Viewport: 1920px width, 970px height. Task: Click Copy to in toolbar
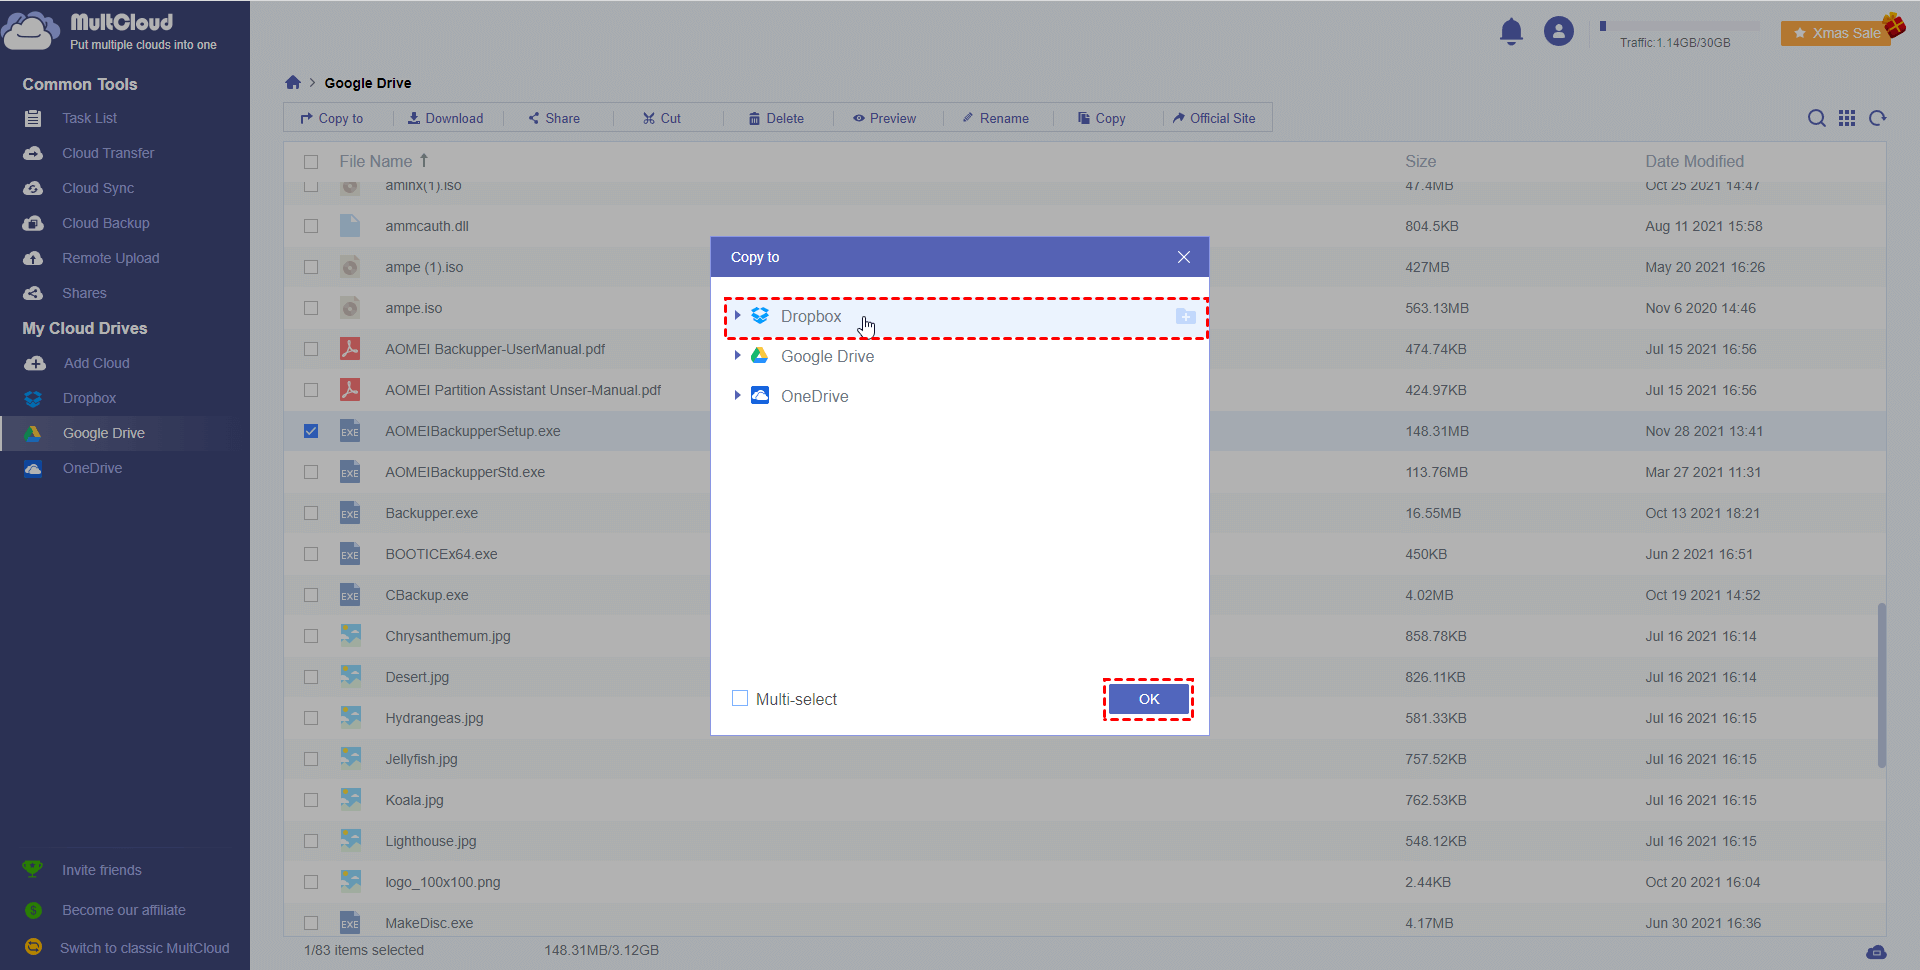(332, 118)
